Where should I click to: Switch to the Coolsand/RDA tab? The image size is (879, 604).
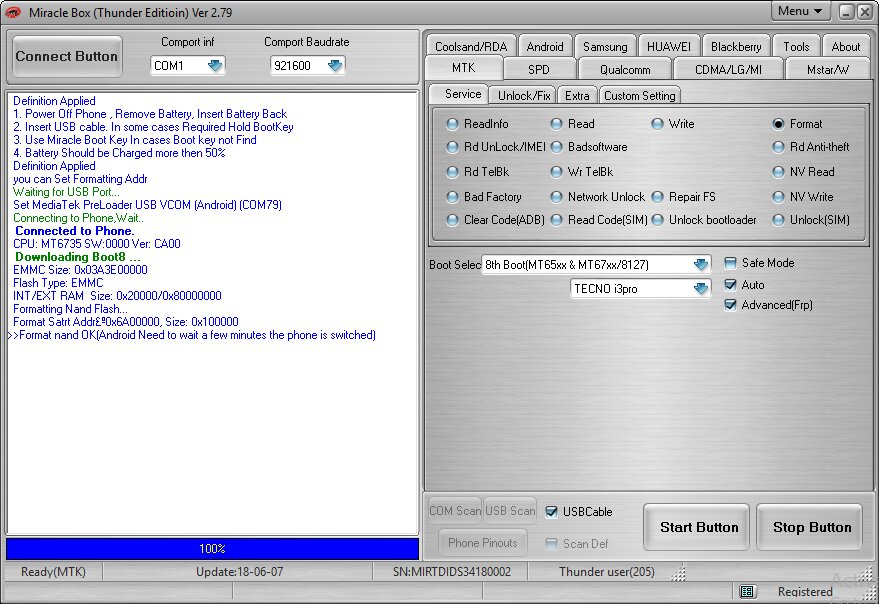click(x=471, y=47)
